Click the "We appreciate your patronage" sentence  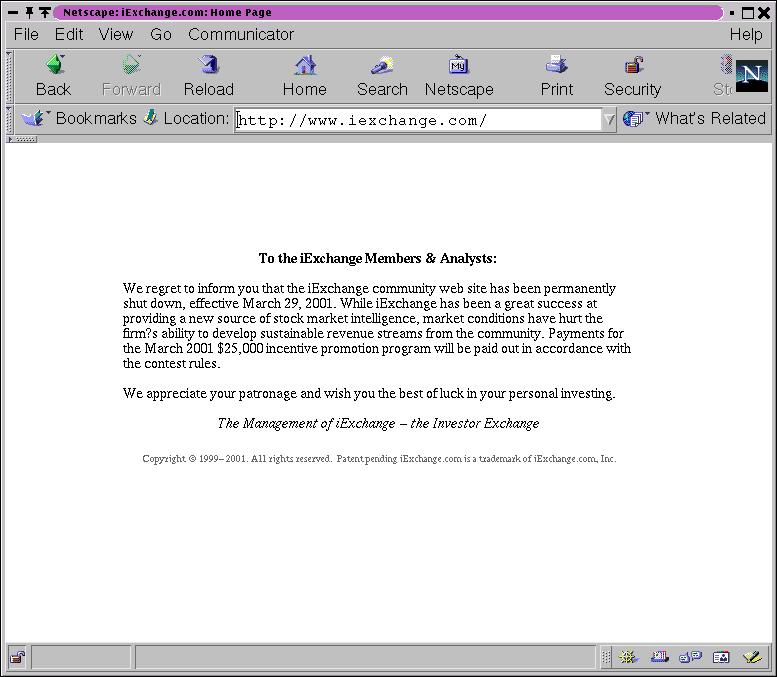(x=369, y=394)
